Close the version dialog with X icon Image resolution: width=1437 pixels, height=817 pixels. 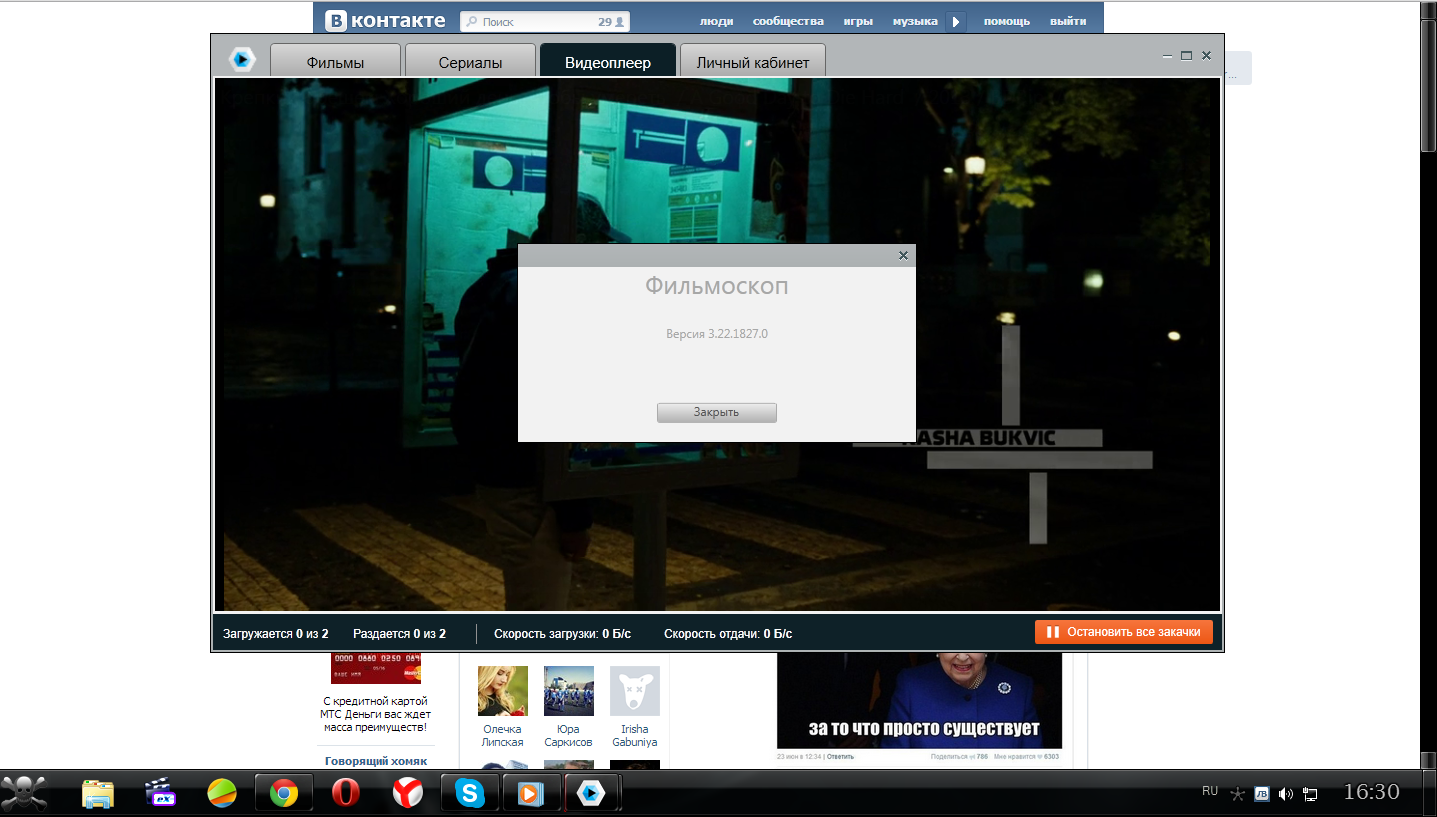[x=903, y=256]
